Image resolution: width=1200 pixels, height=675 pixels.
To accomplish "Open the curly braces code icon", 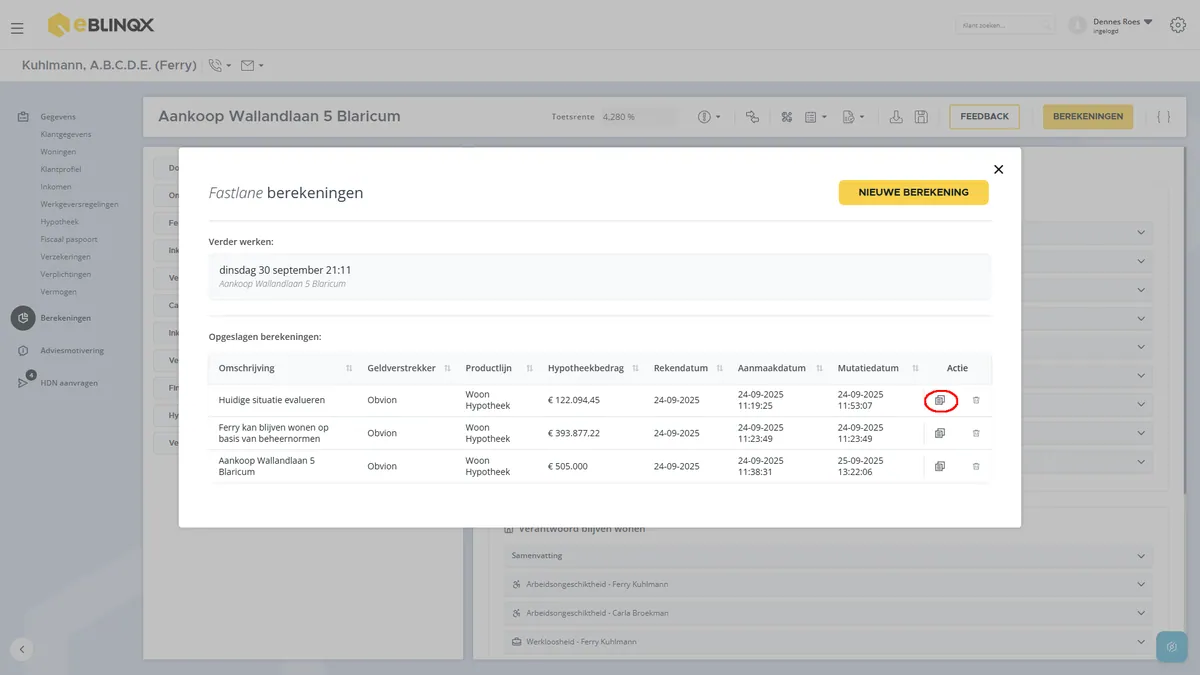I will tap(1163, 117).
